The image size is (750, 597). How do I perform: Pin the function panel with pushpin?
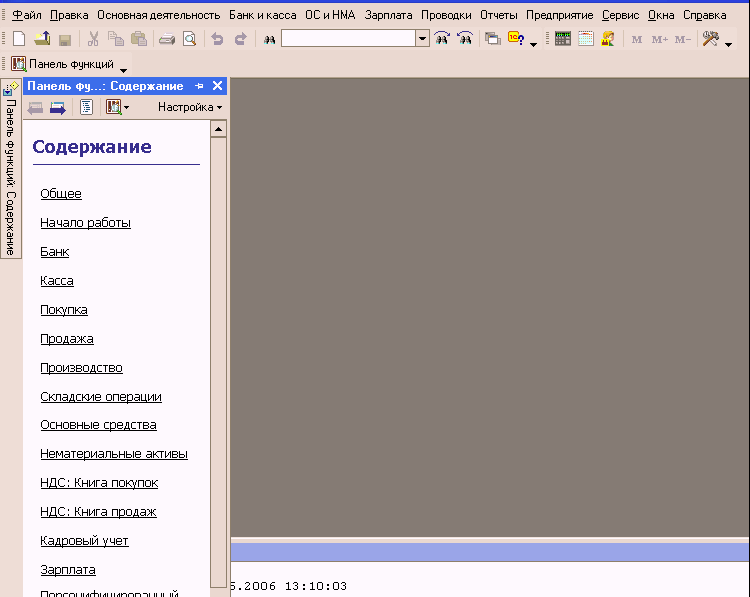click(199, 87)
